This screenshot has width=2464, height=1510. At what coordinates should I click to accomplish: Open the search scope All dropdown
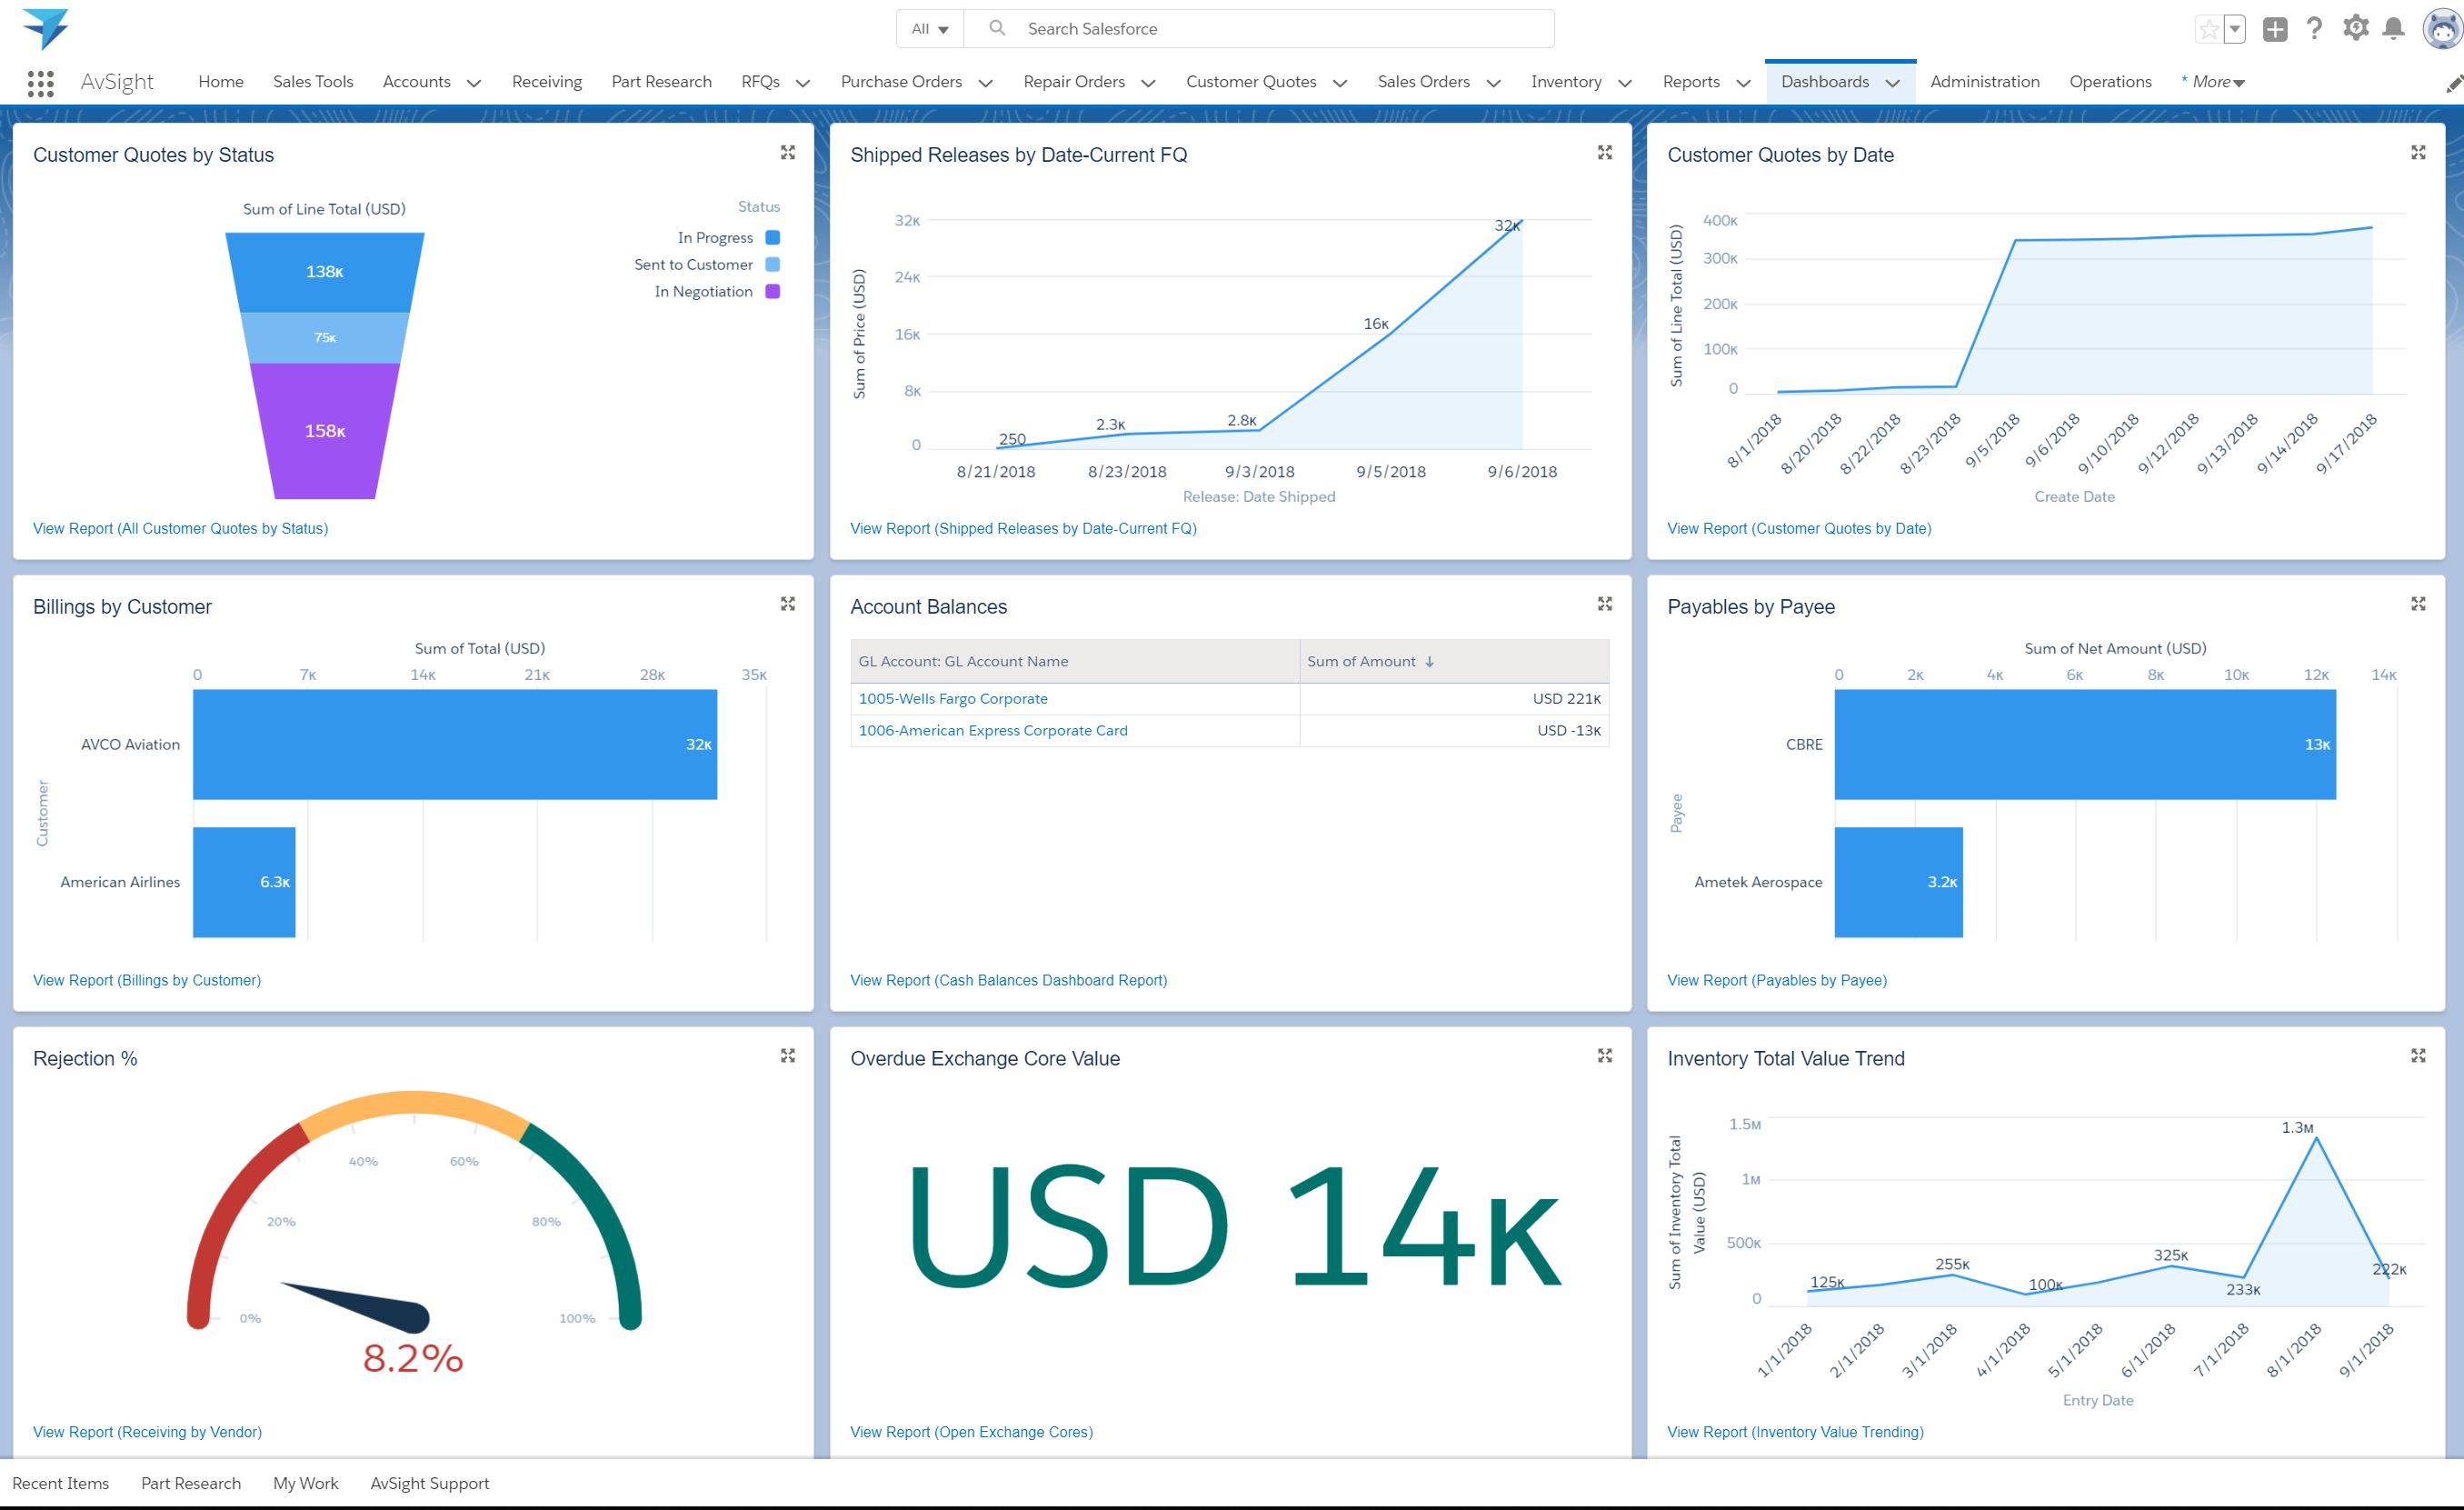929,29
